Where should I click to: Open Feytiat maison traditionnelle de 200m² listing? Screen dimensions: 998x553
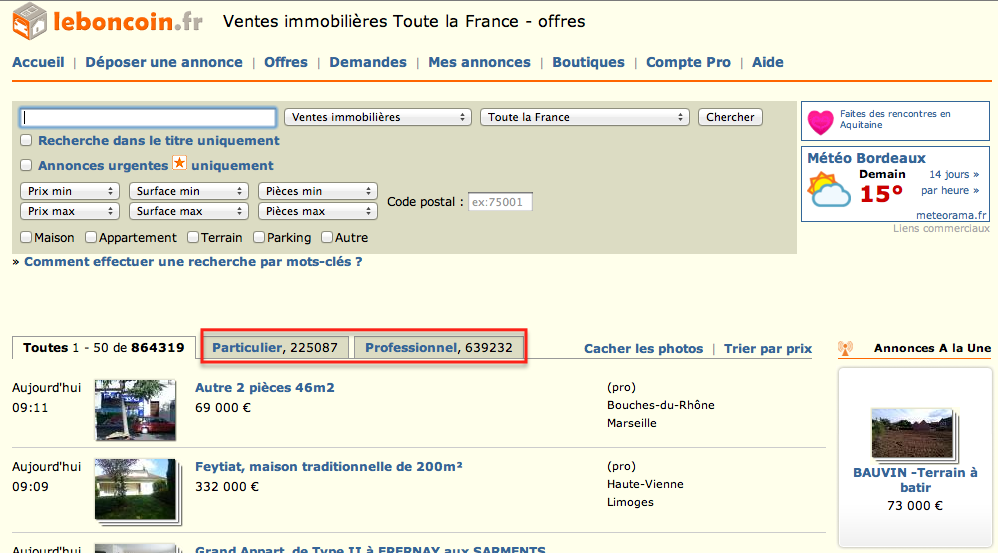click(x=328, y=466)
